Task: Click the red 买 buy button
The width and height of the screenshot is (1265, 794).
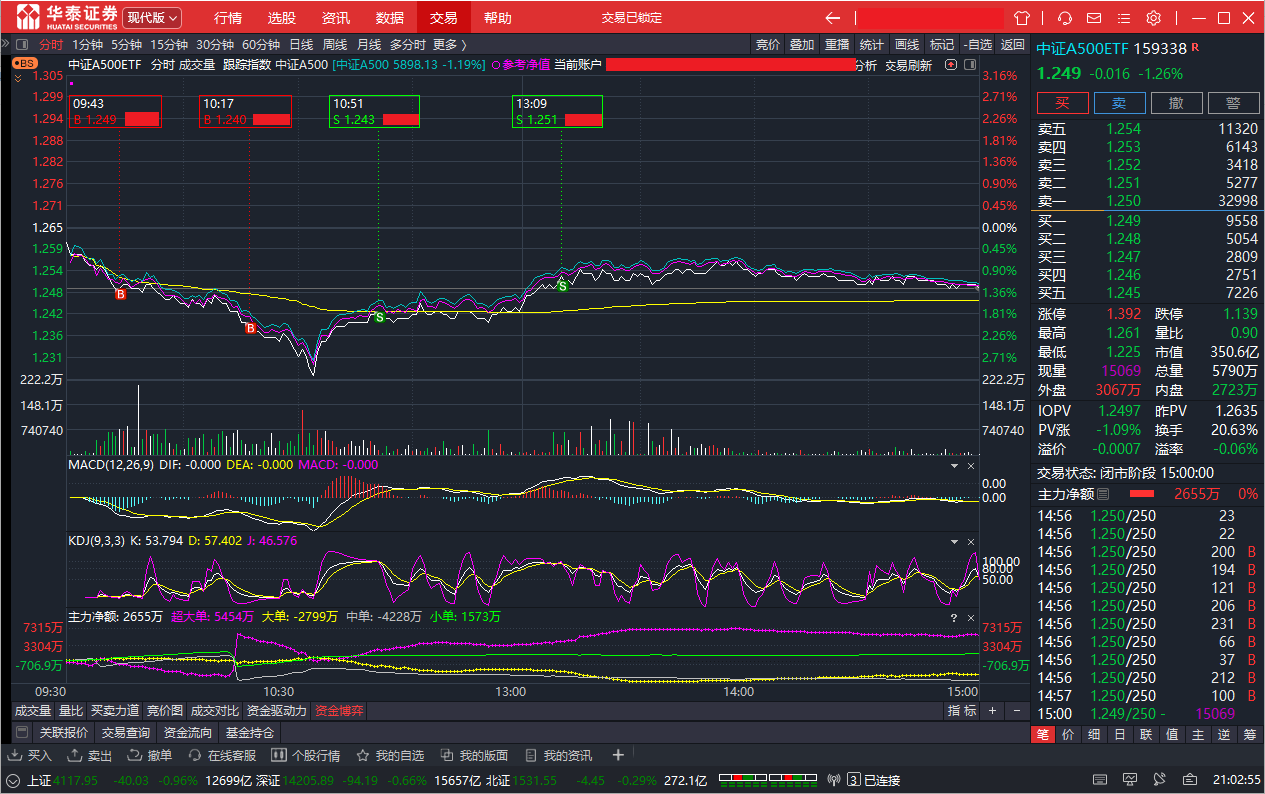Action: coord(1062,103)
